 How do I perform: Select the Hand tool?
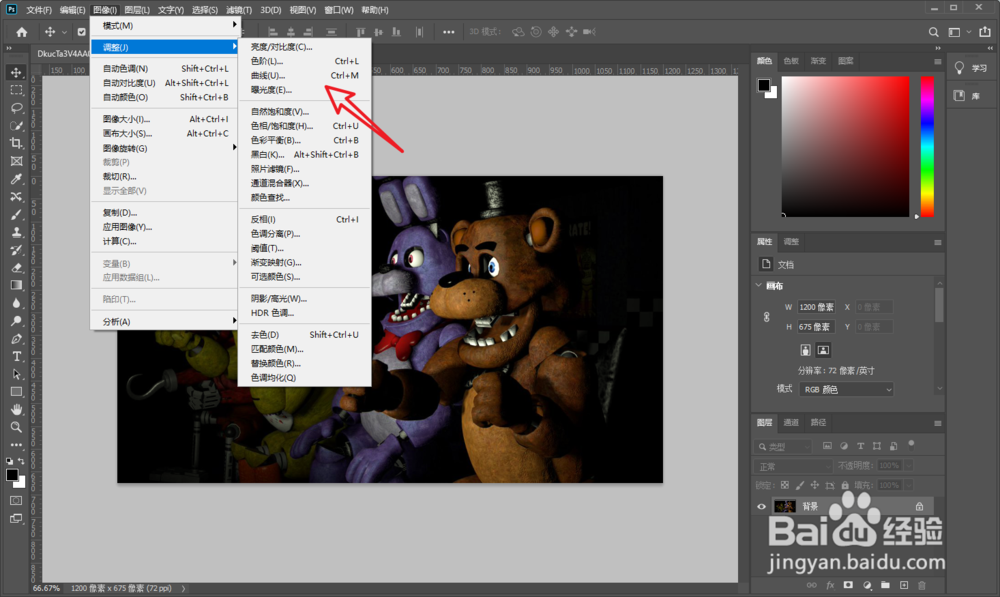pyautogui.click(x=17, y=409)
